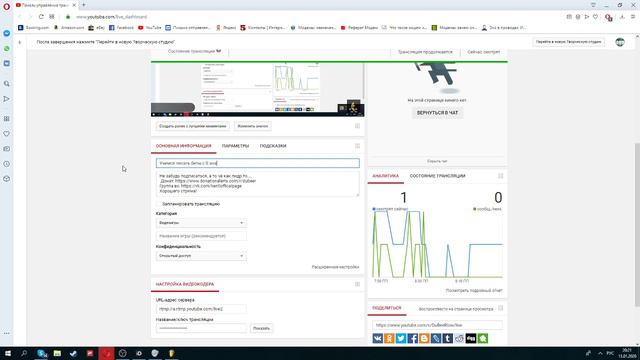Viewport: 640px width, 360px height.
Task: Select Состояние трансляции tab in analytics card
Action: pyautogui.click(x=438, y=176)
